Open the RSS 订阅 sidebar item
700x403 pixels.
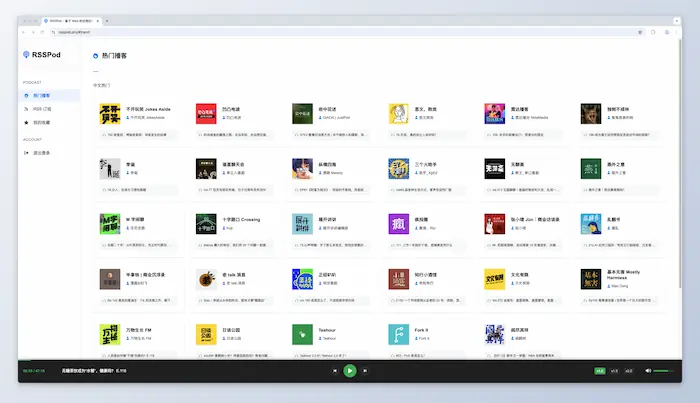49,109
